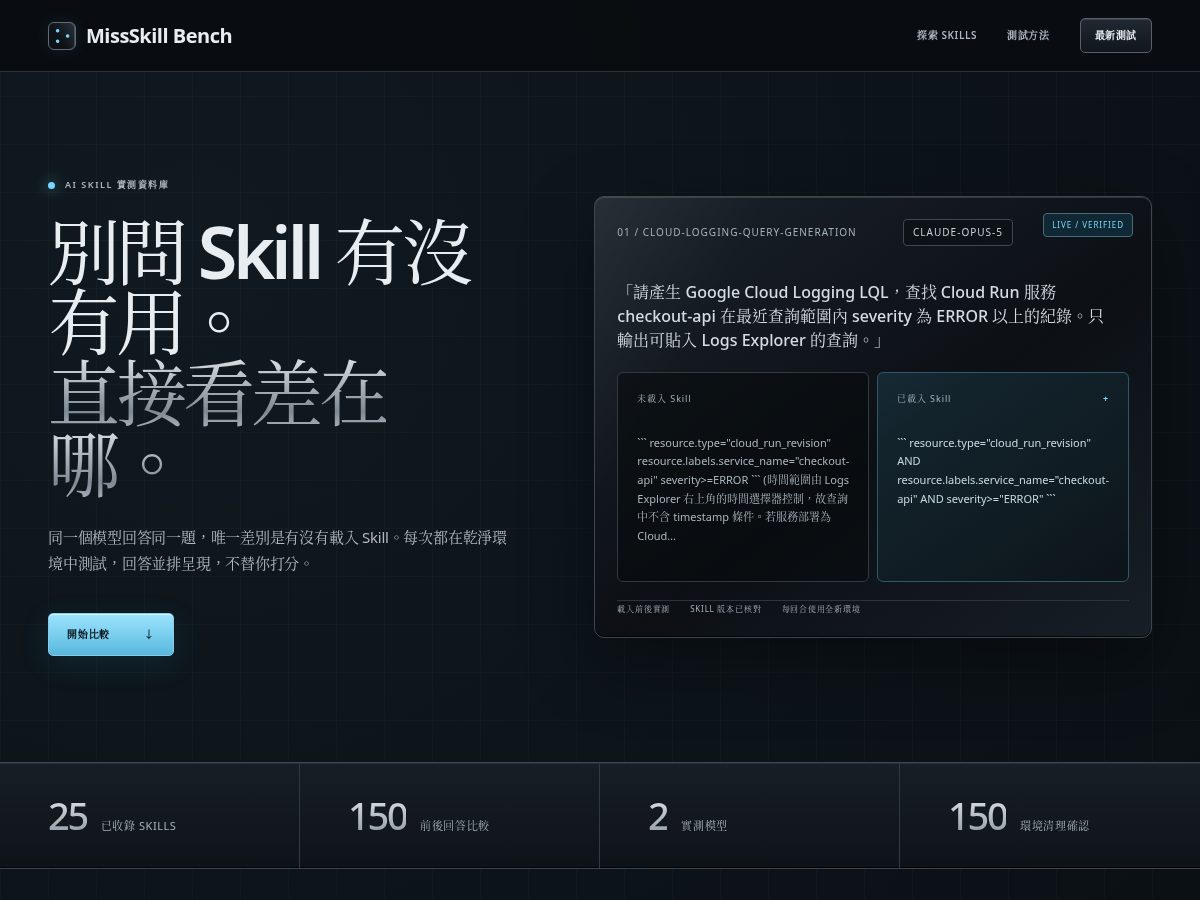Click the 別問 Skill 有沒有用 headline
The height and width of the screenshot is (900, 1200).
point(260,288)
